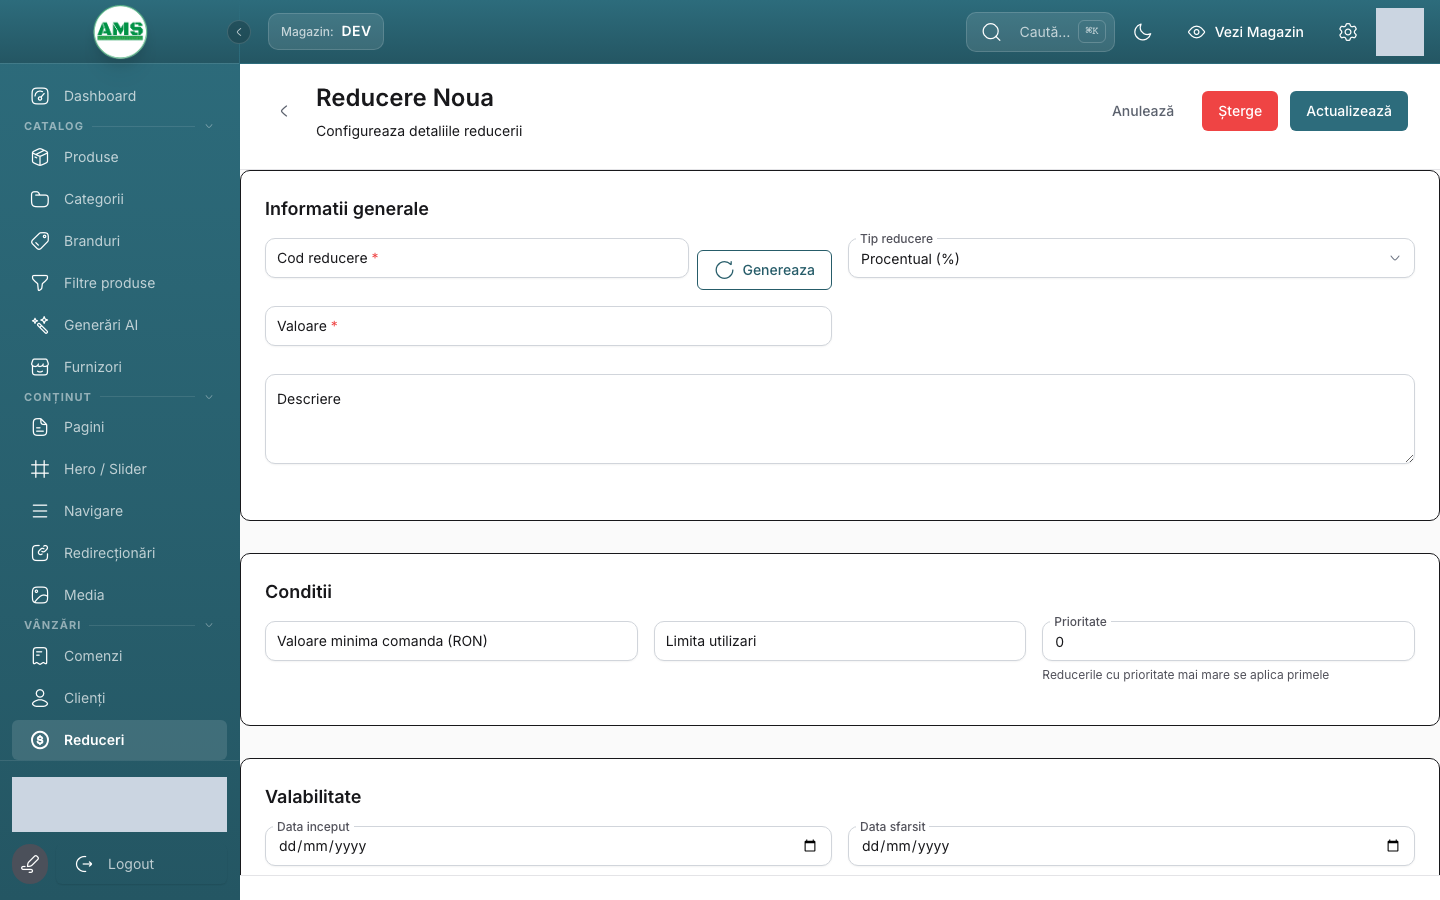Viewport: 1440px width, 900px height.
Task: Click the Furnizori store icon
Action: point(40,367)
